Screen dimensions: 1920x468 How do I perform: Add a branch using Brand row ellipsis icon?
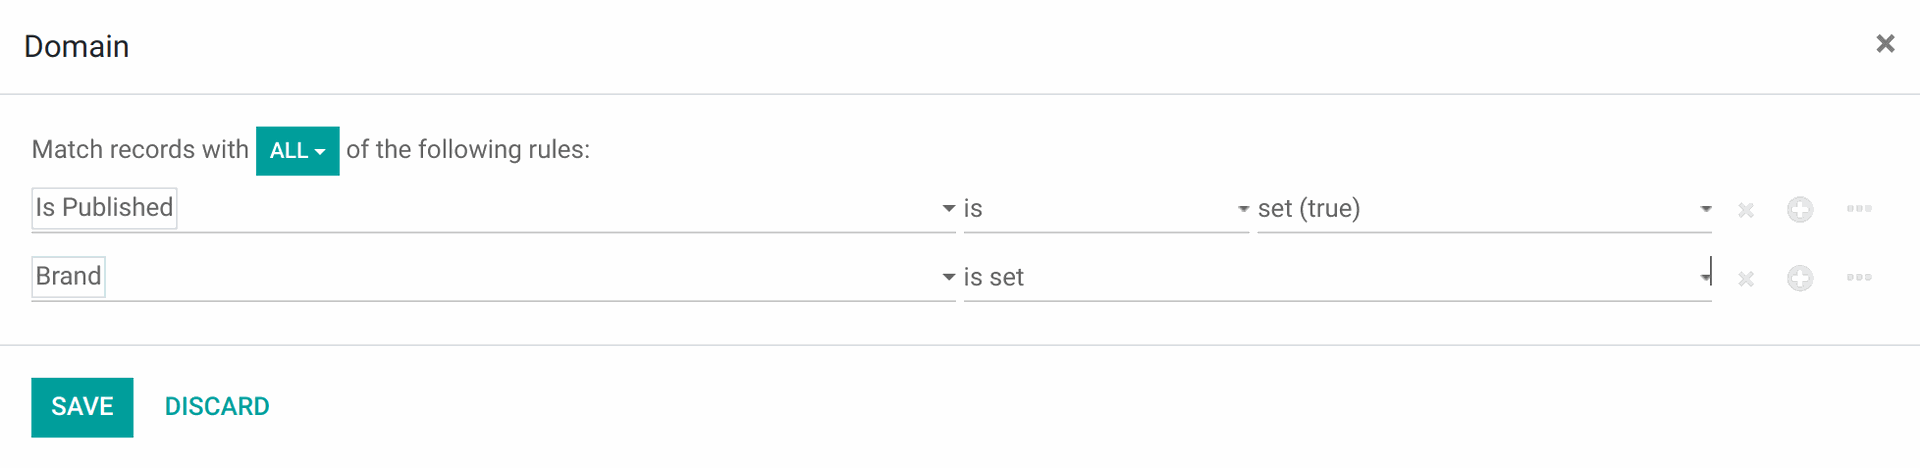pyautogui.click(x=1859, y=278)
